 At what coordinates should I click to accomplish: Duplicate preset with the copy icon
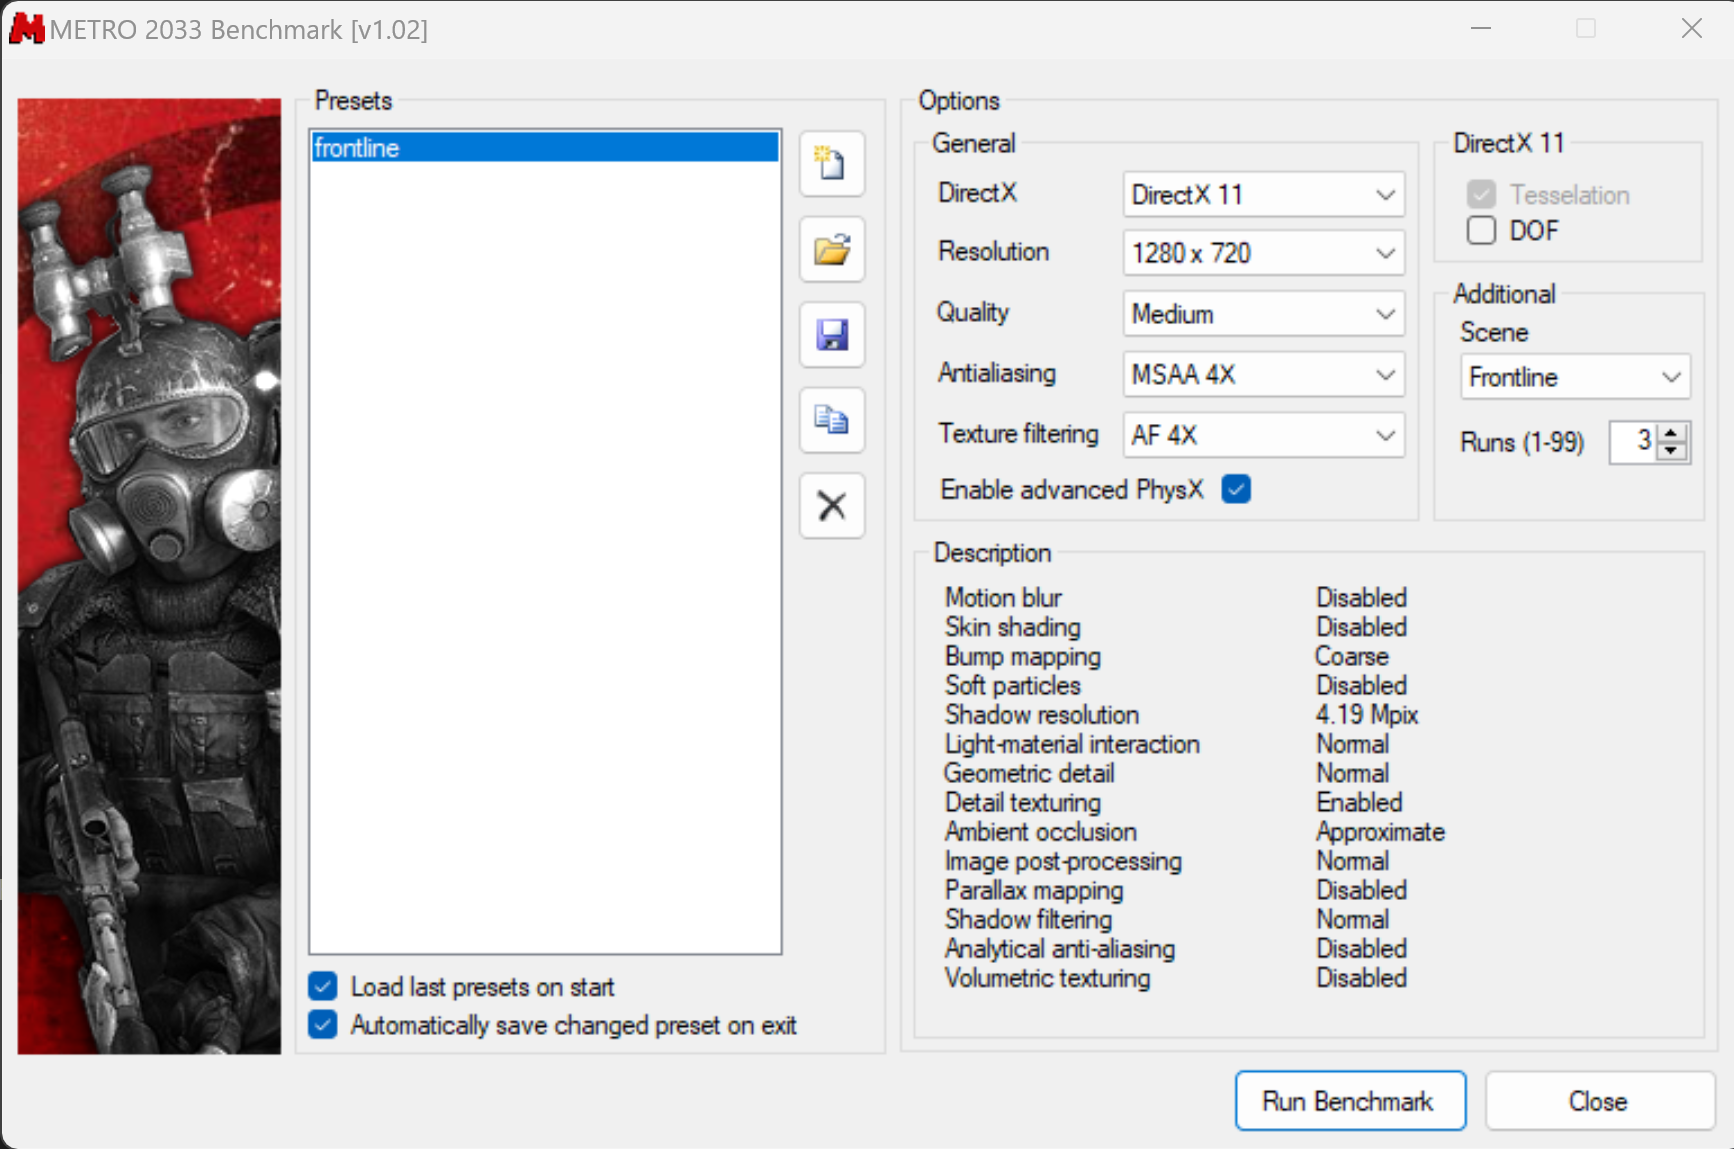(831, 420)
